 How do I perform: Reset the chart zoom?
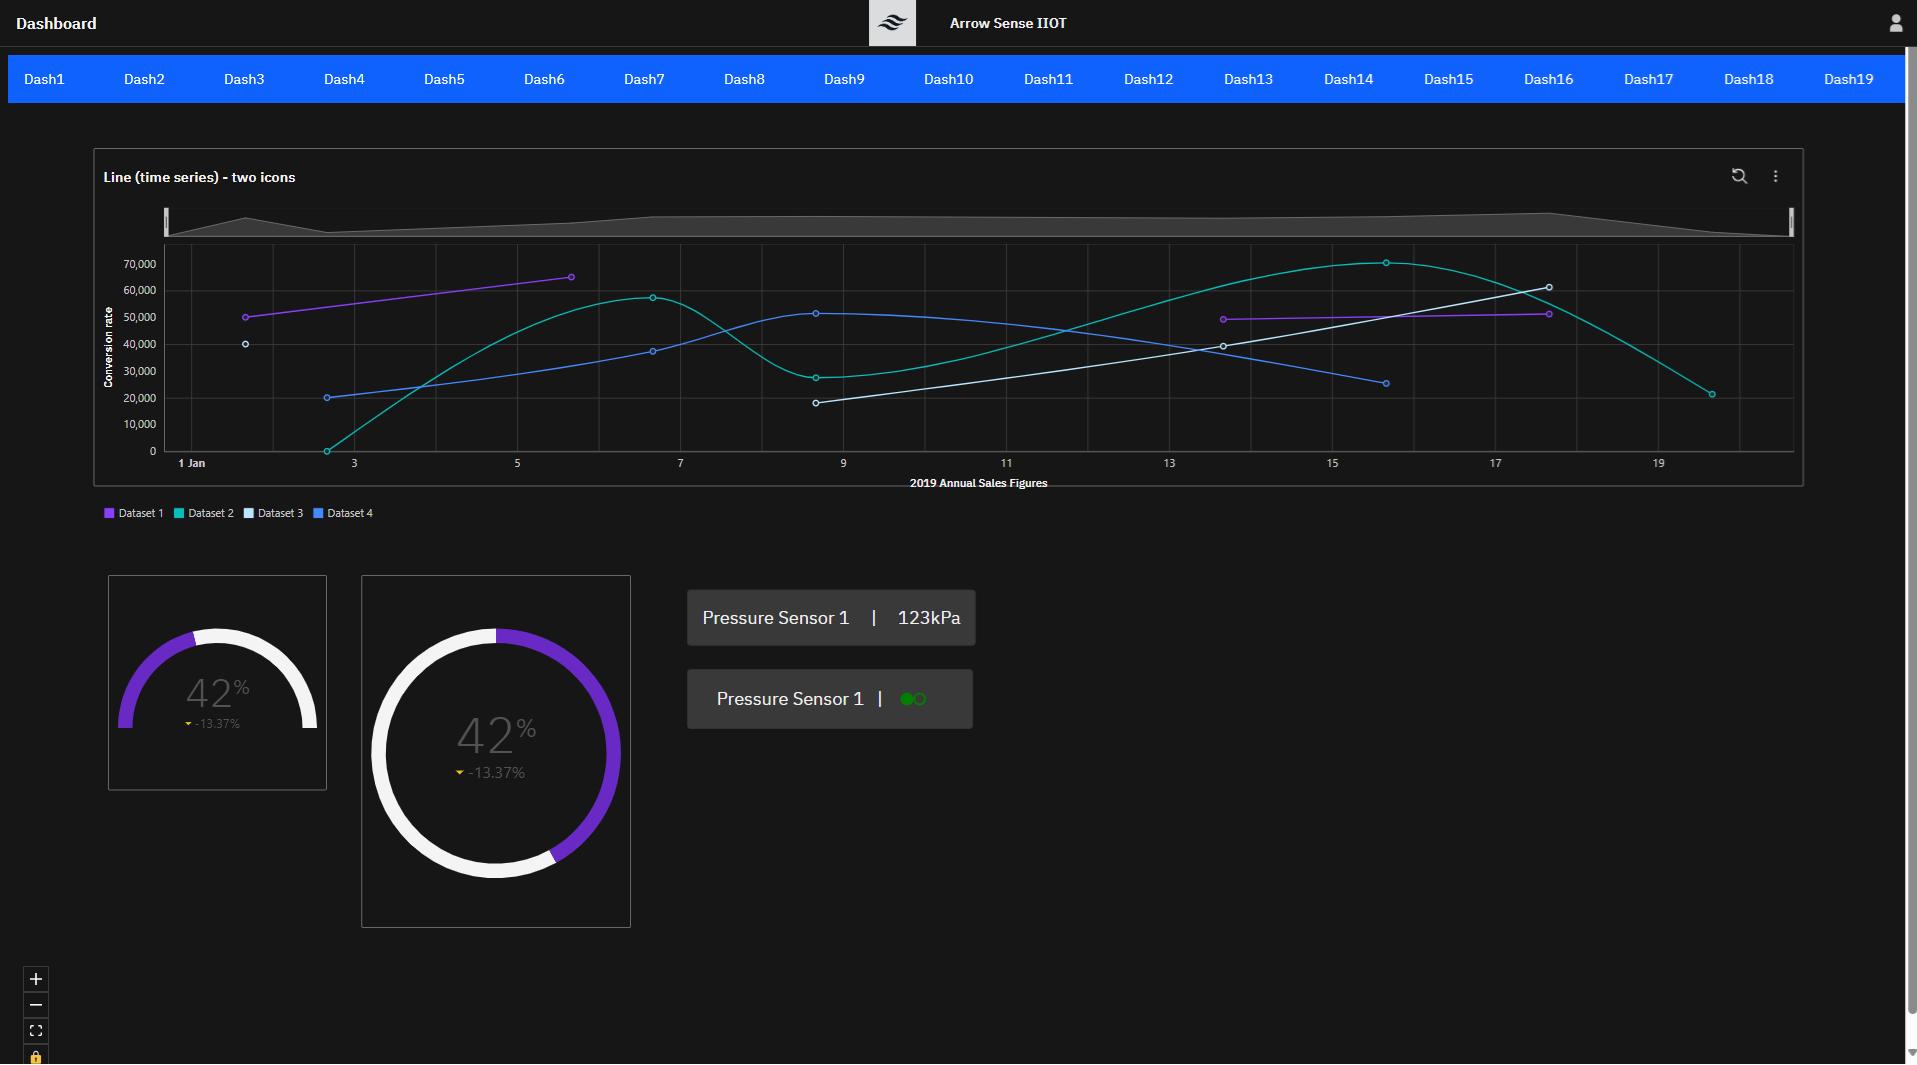[x=1739, y=176]
